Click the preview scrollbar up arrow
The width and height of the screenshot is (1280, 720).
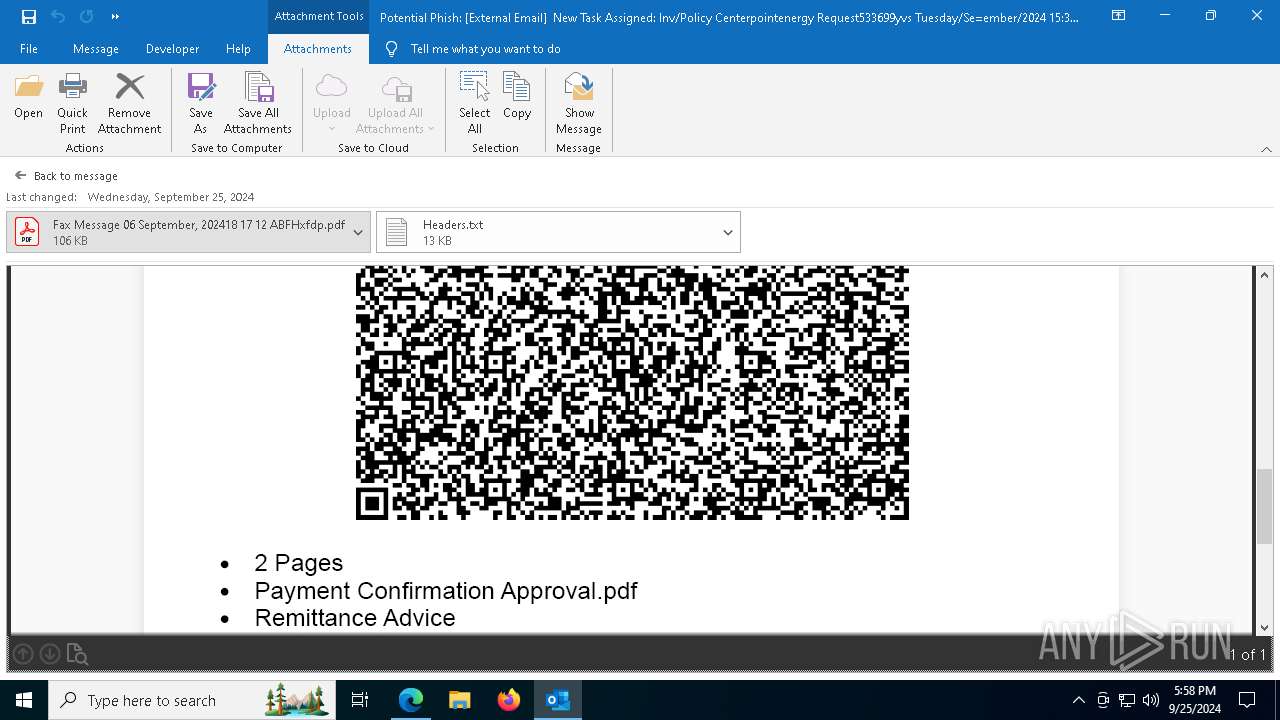pos(1264,275)
